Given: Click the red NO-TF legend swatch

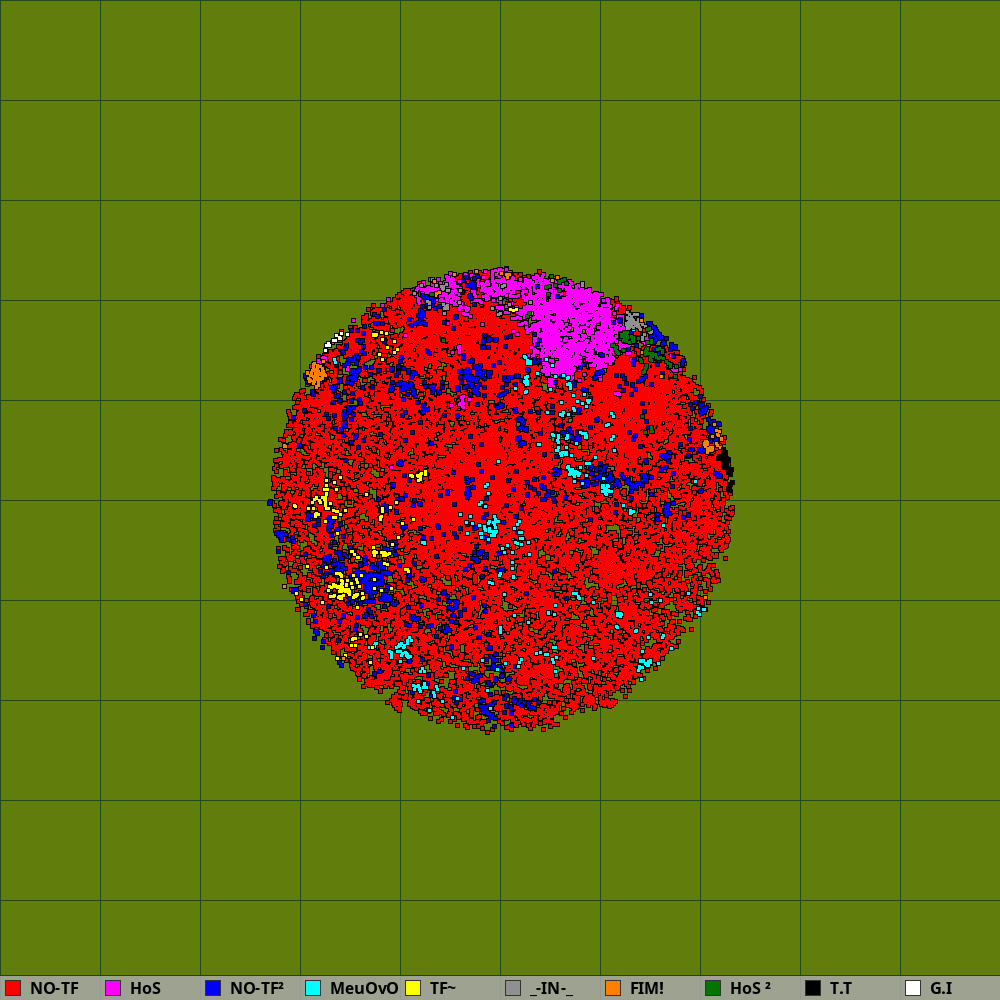Looking at the screenshot, I should click(13, 988).
